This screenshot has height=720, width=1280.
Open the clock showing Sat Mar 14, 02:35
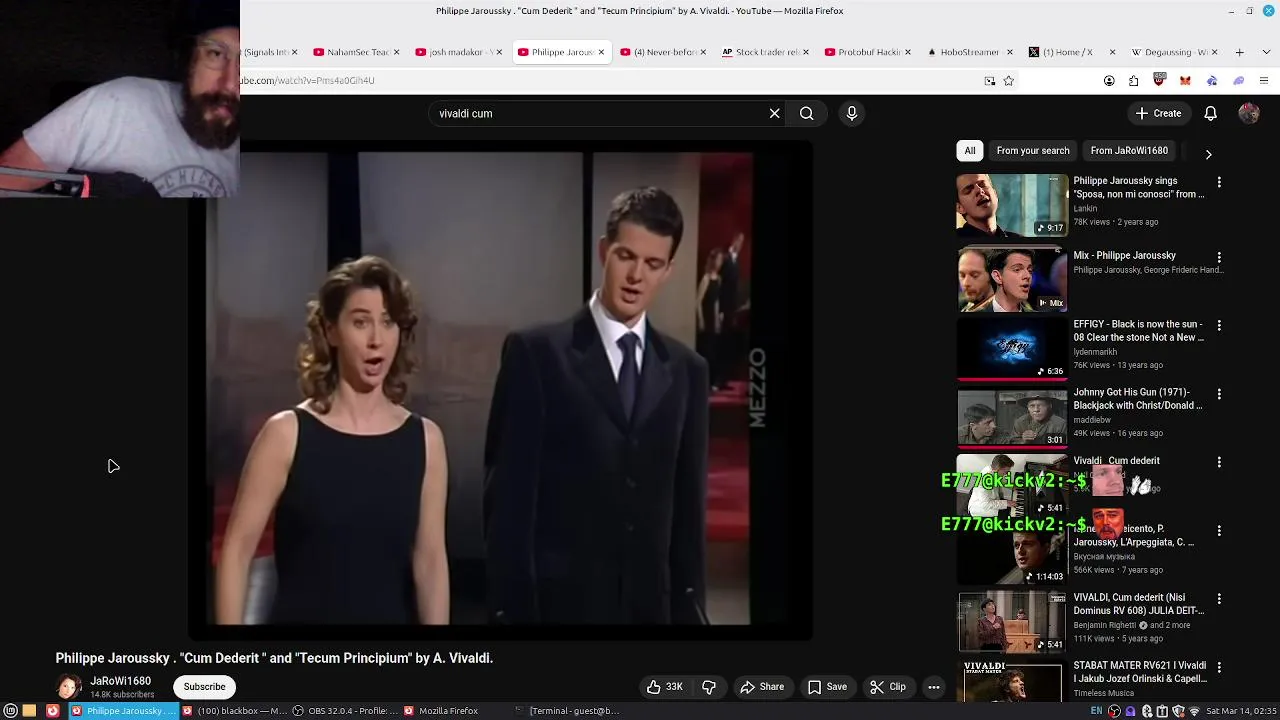click(x=1241, y=711)
